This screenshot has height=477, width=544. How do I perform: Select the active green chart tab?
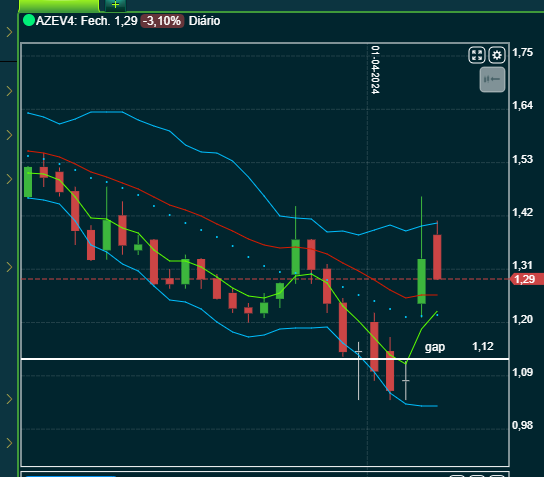(59, 5)
